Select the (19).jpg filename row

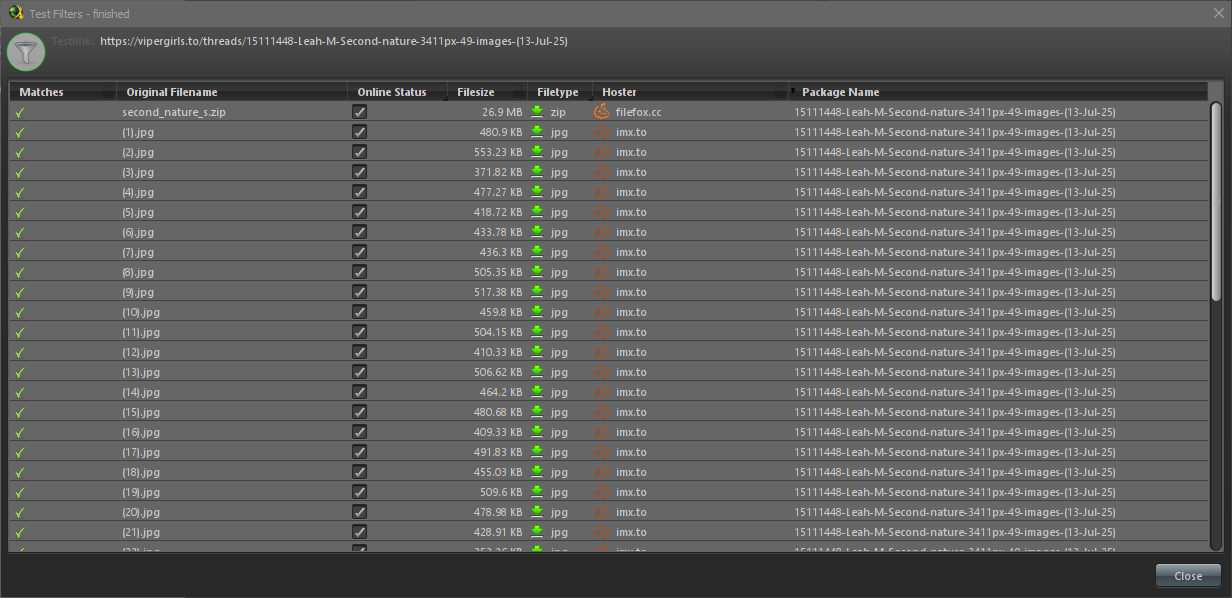tap(141, 492)
